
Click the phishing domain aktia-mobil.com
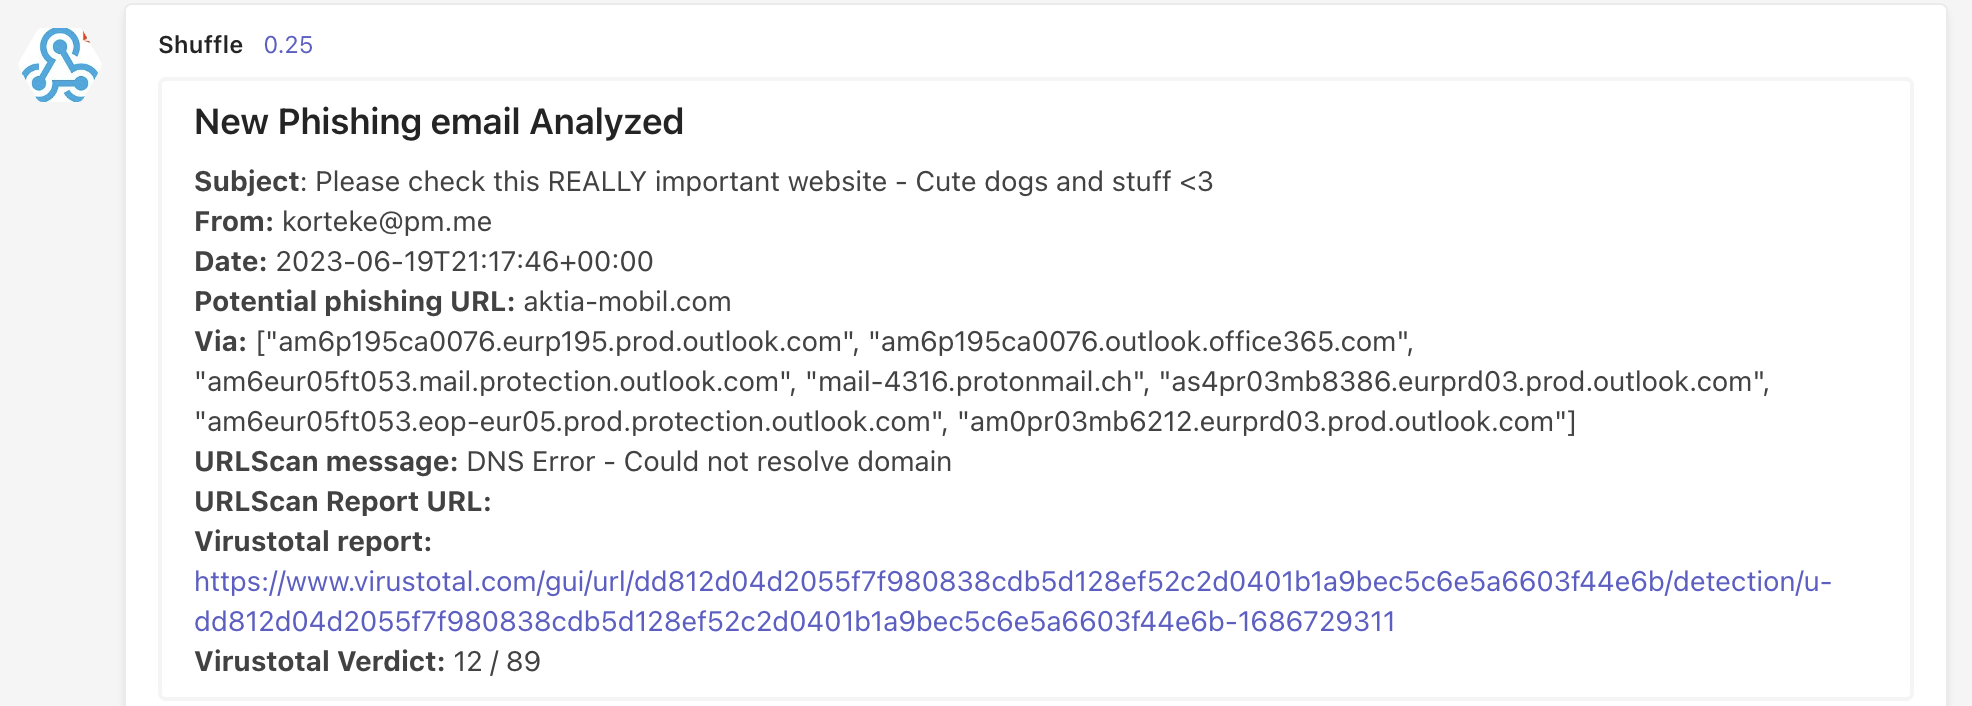(627, 302)
